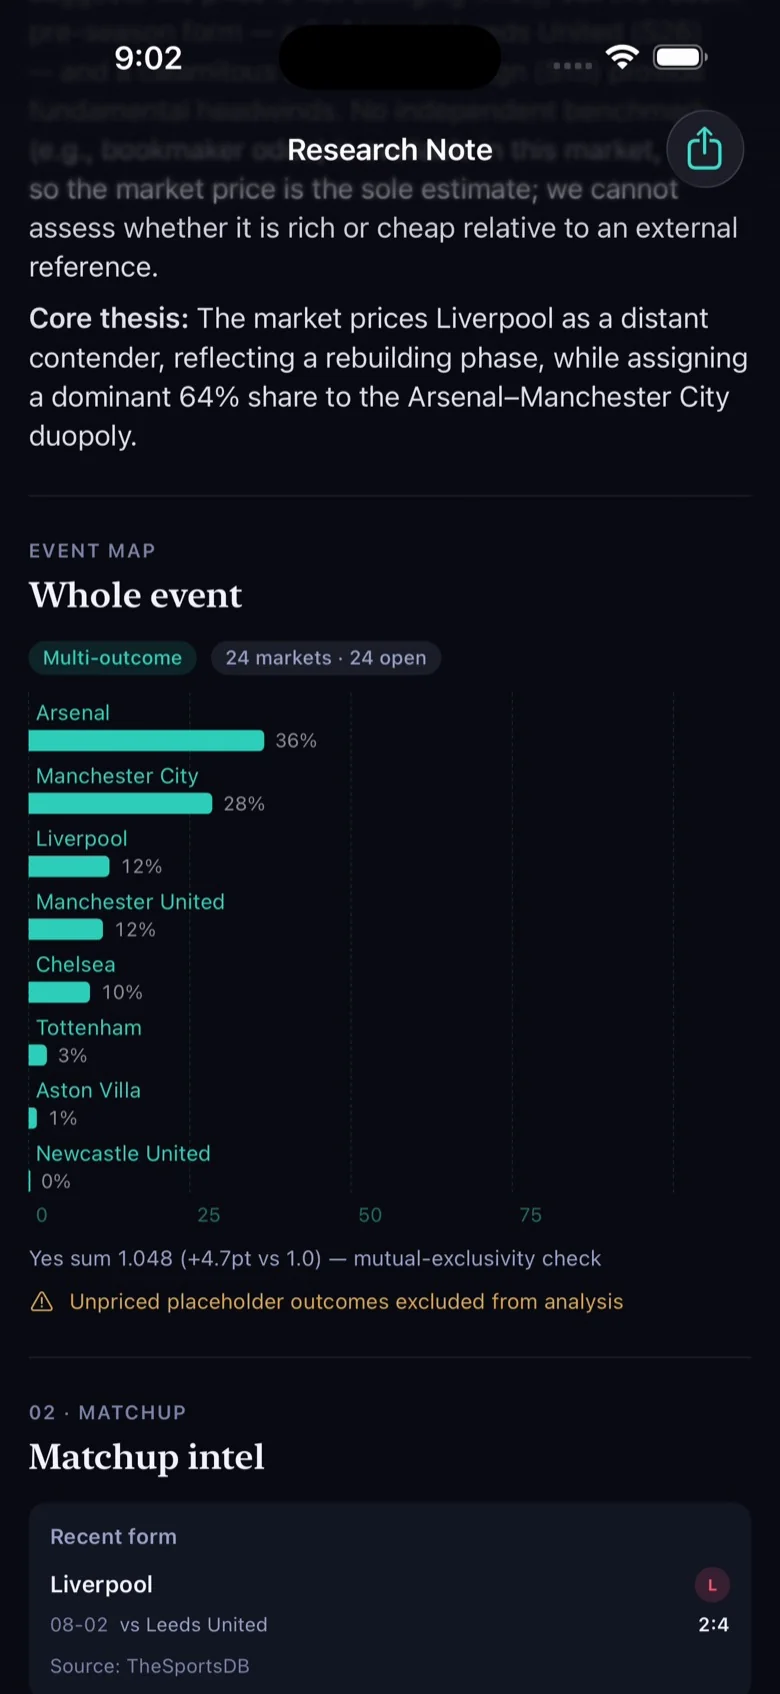Tap the battery status icon
The width and height of the screenshot is (780, 1694).
pos(680,57)
